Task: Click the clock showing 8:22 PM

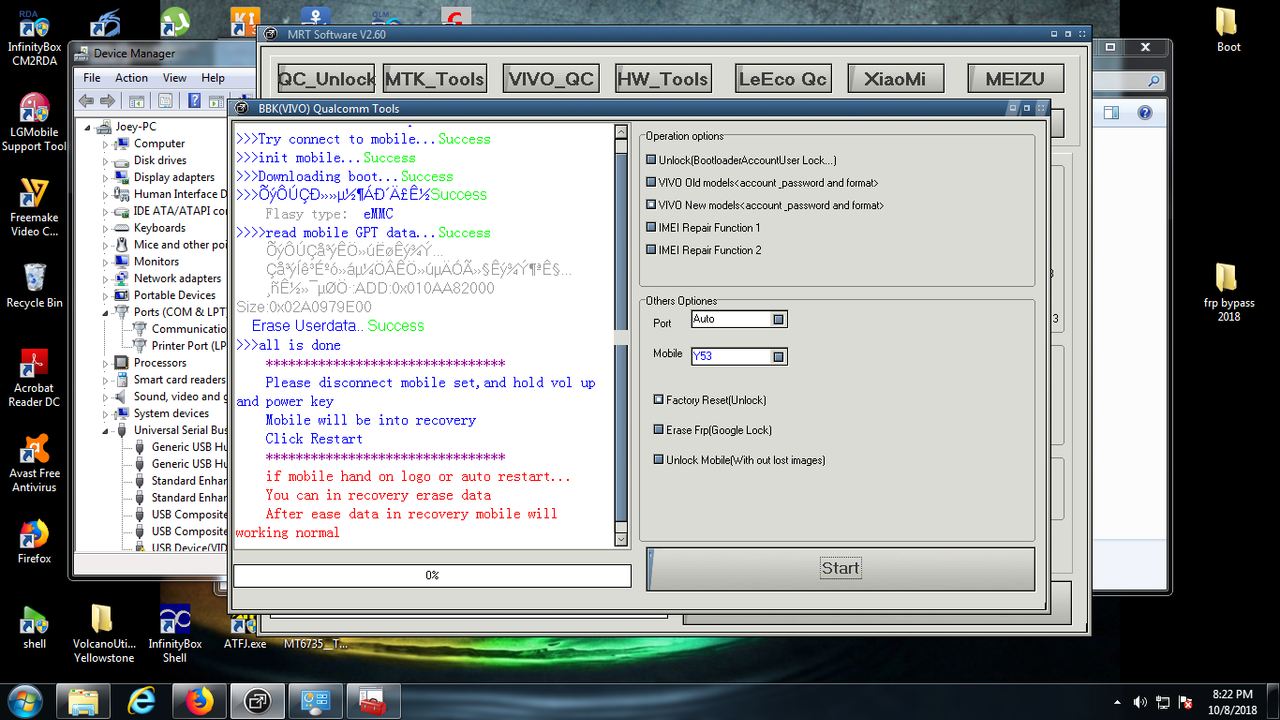Action: click(1231, 694)
